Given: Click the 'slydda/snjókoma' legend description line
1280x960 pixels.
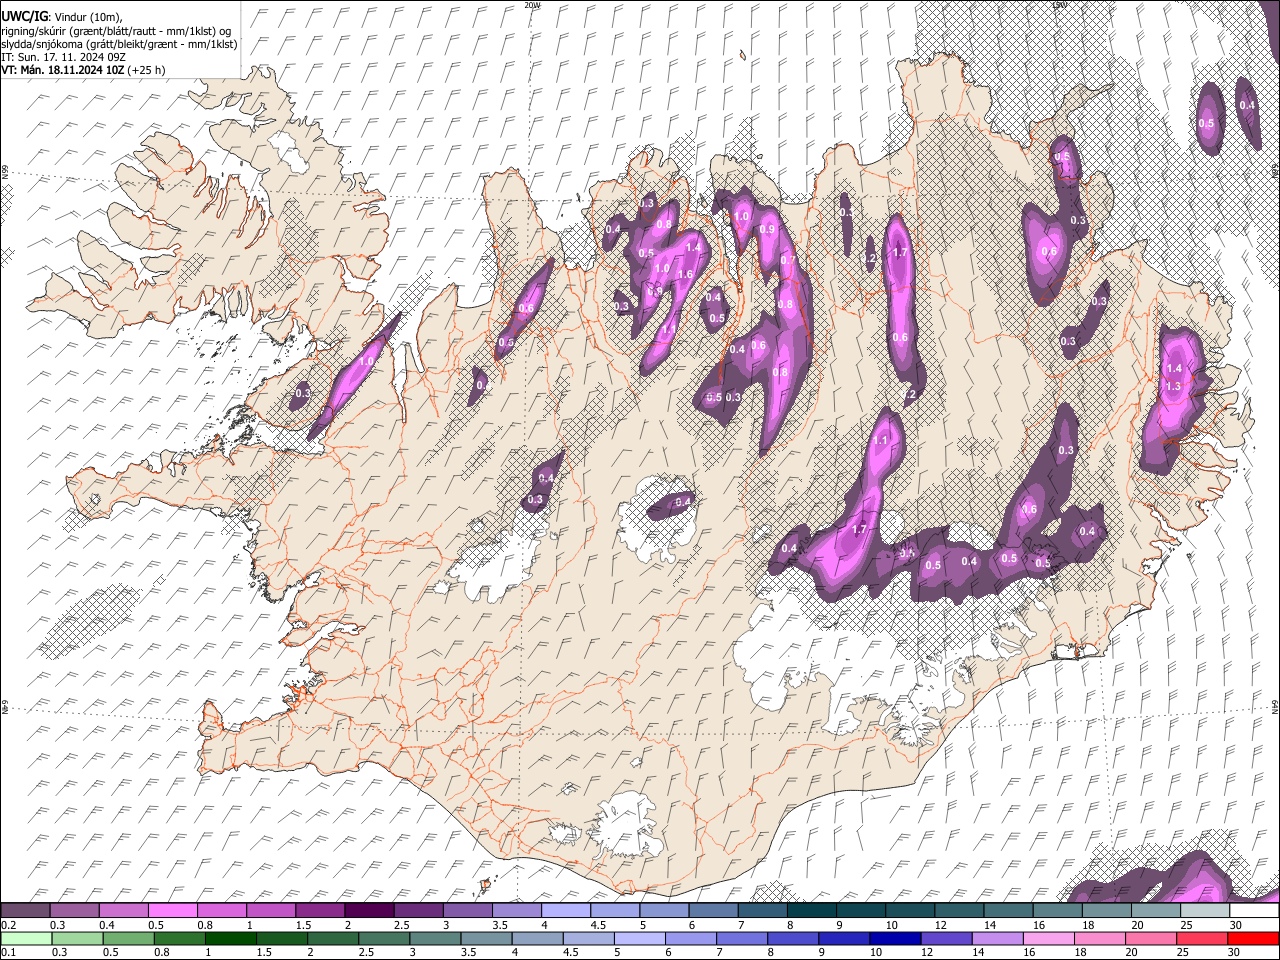Looking at the screenshot, I should pyautogui.click(x=119, y=44).
